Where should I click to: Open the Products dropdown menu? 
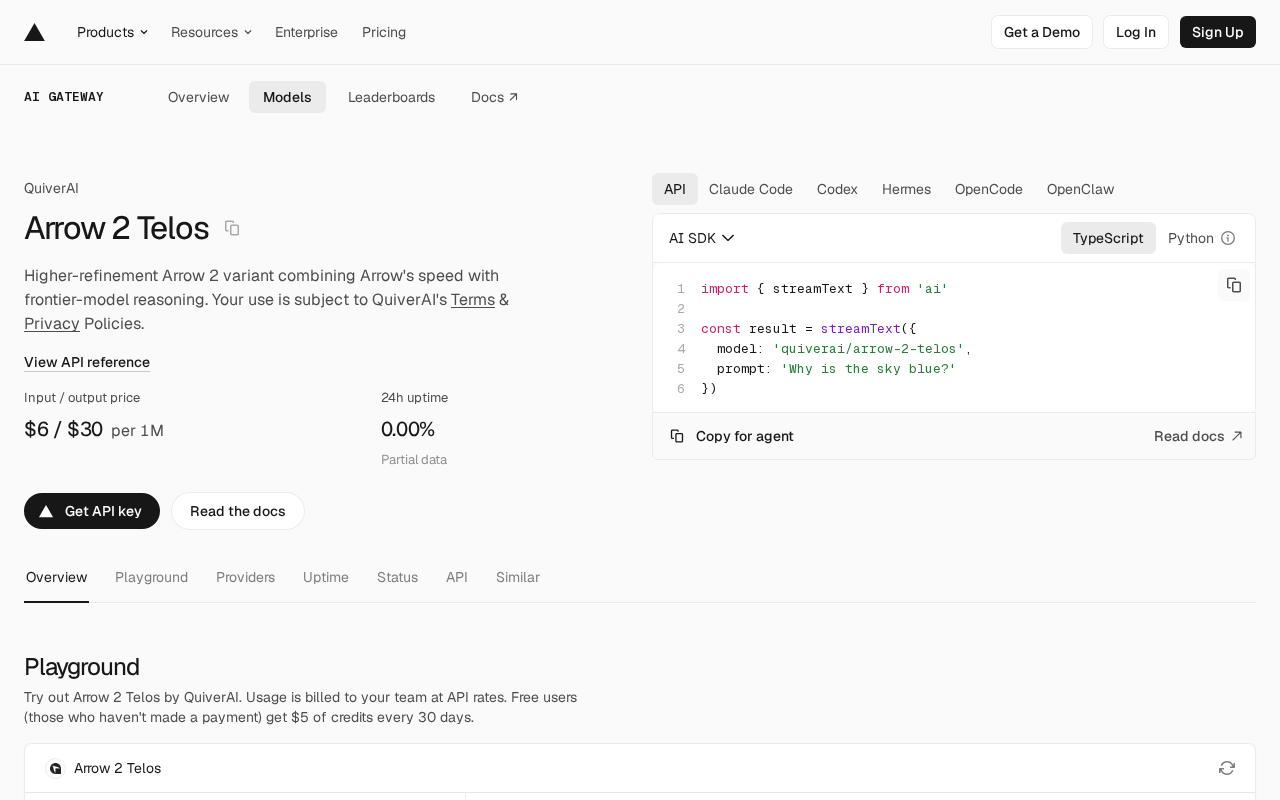(112, 32)
